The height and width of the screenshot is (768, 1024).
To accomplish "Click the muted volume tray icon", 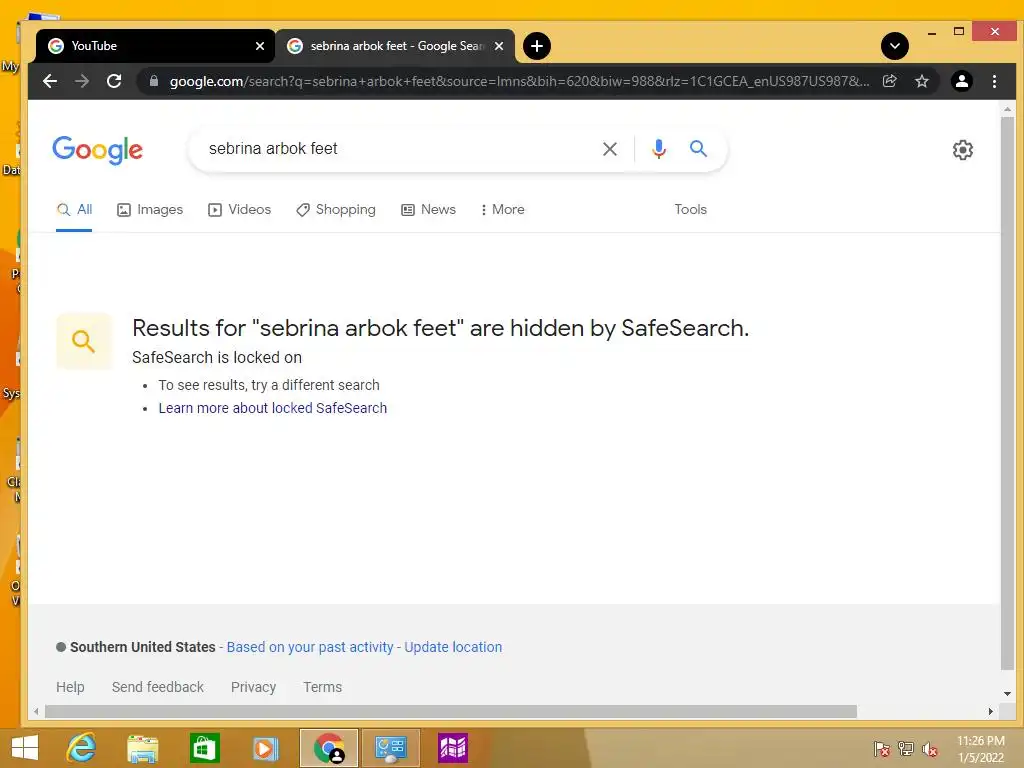I will [929, 749].
